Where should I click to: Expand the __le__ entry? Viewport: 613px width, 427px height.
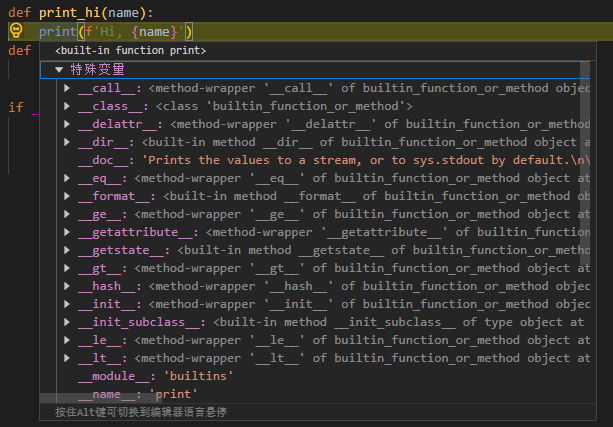(67, 340)
